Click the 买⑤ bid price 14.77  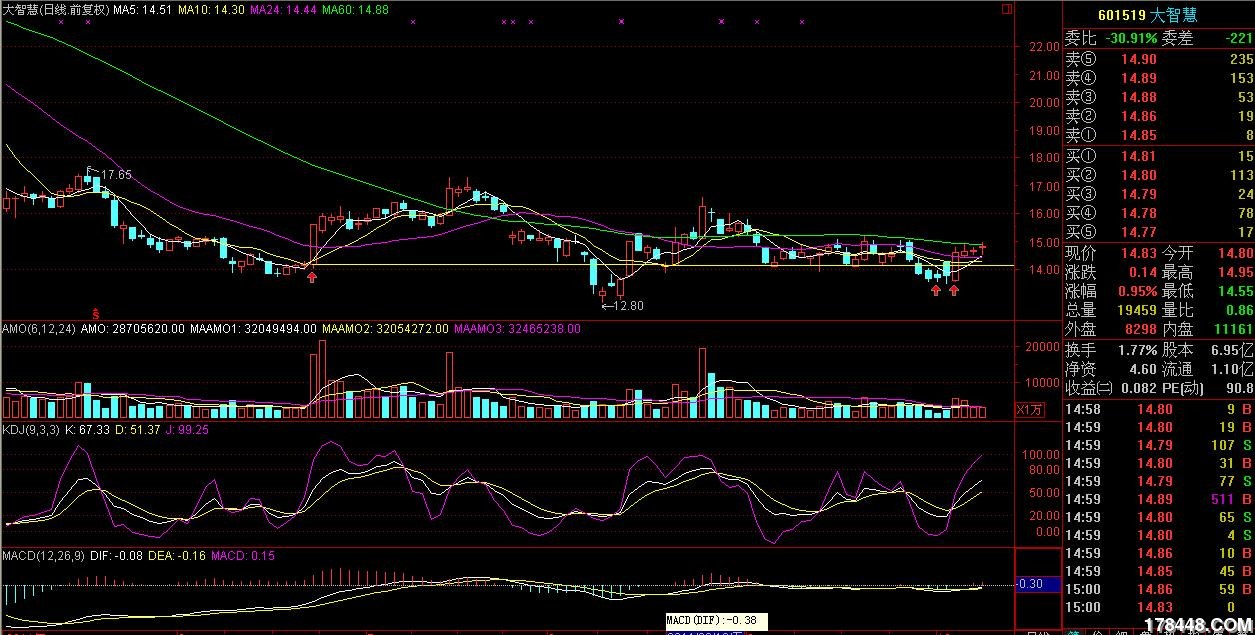pos(1138,232)
